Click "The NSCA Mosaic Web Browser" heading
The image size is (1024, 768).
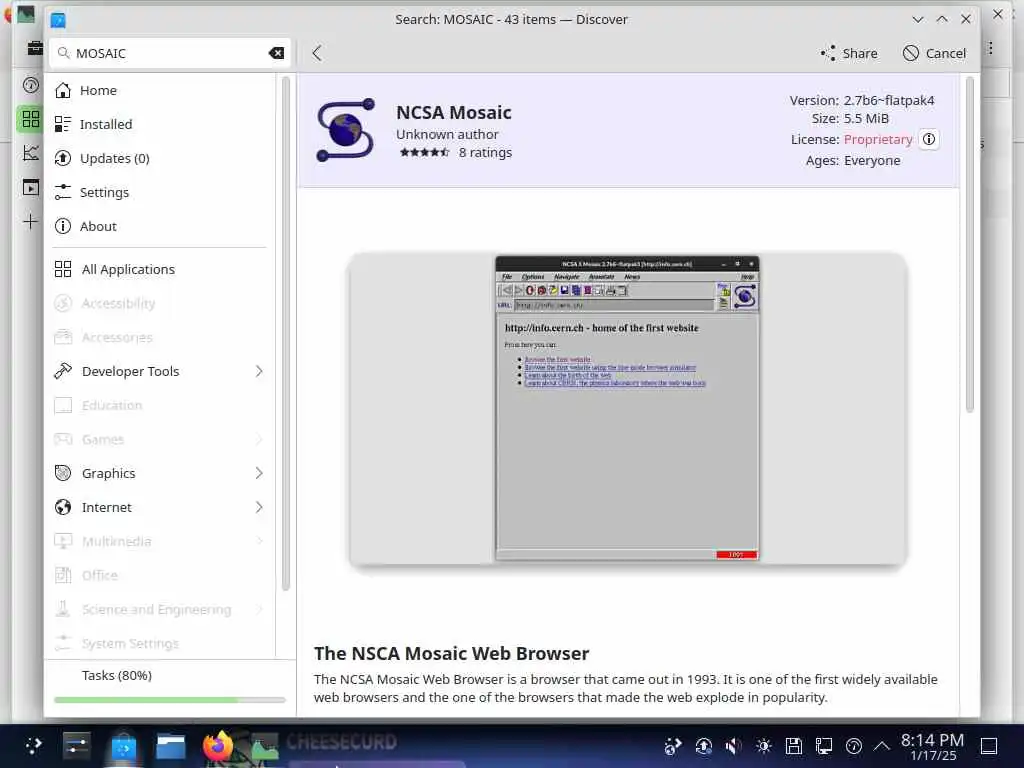click(451, 653)
